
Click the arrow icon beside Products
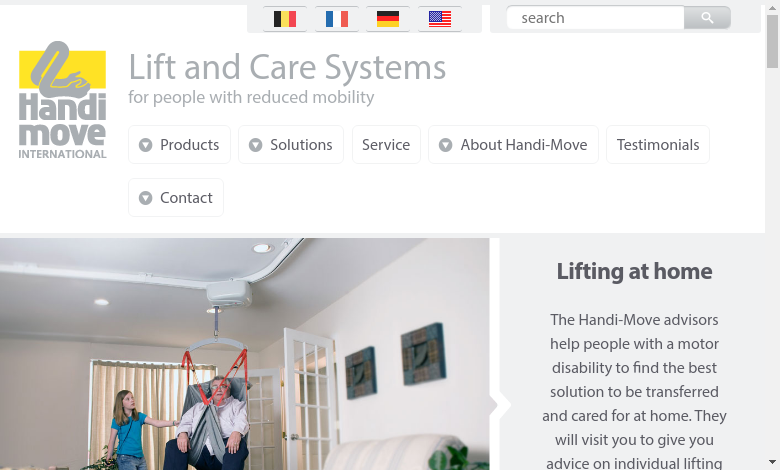pyautogui.click(x=145, y=145)
